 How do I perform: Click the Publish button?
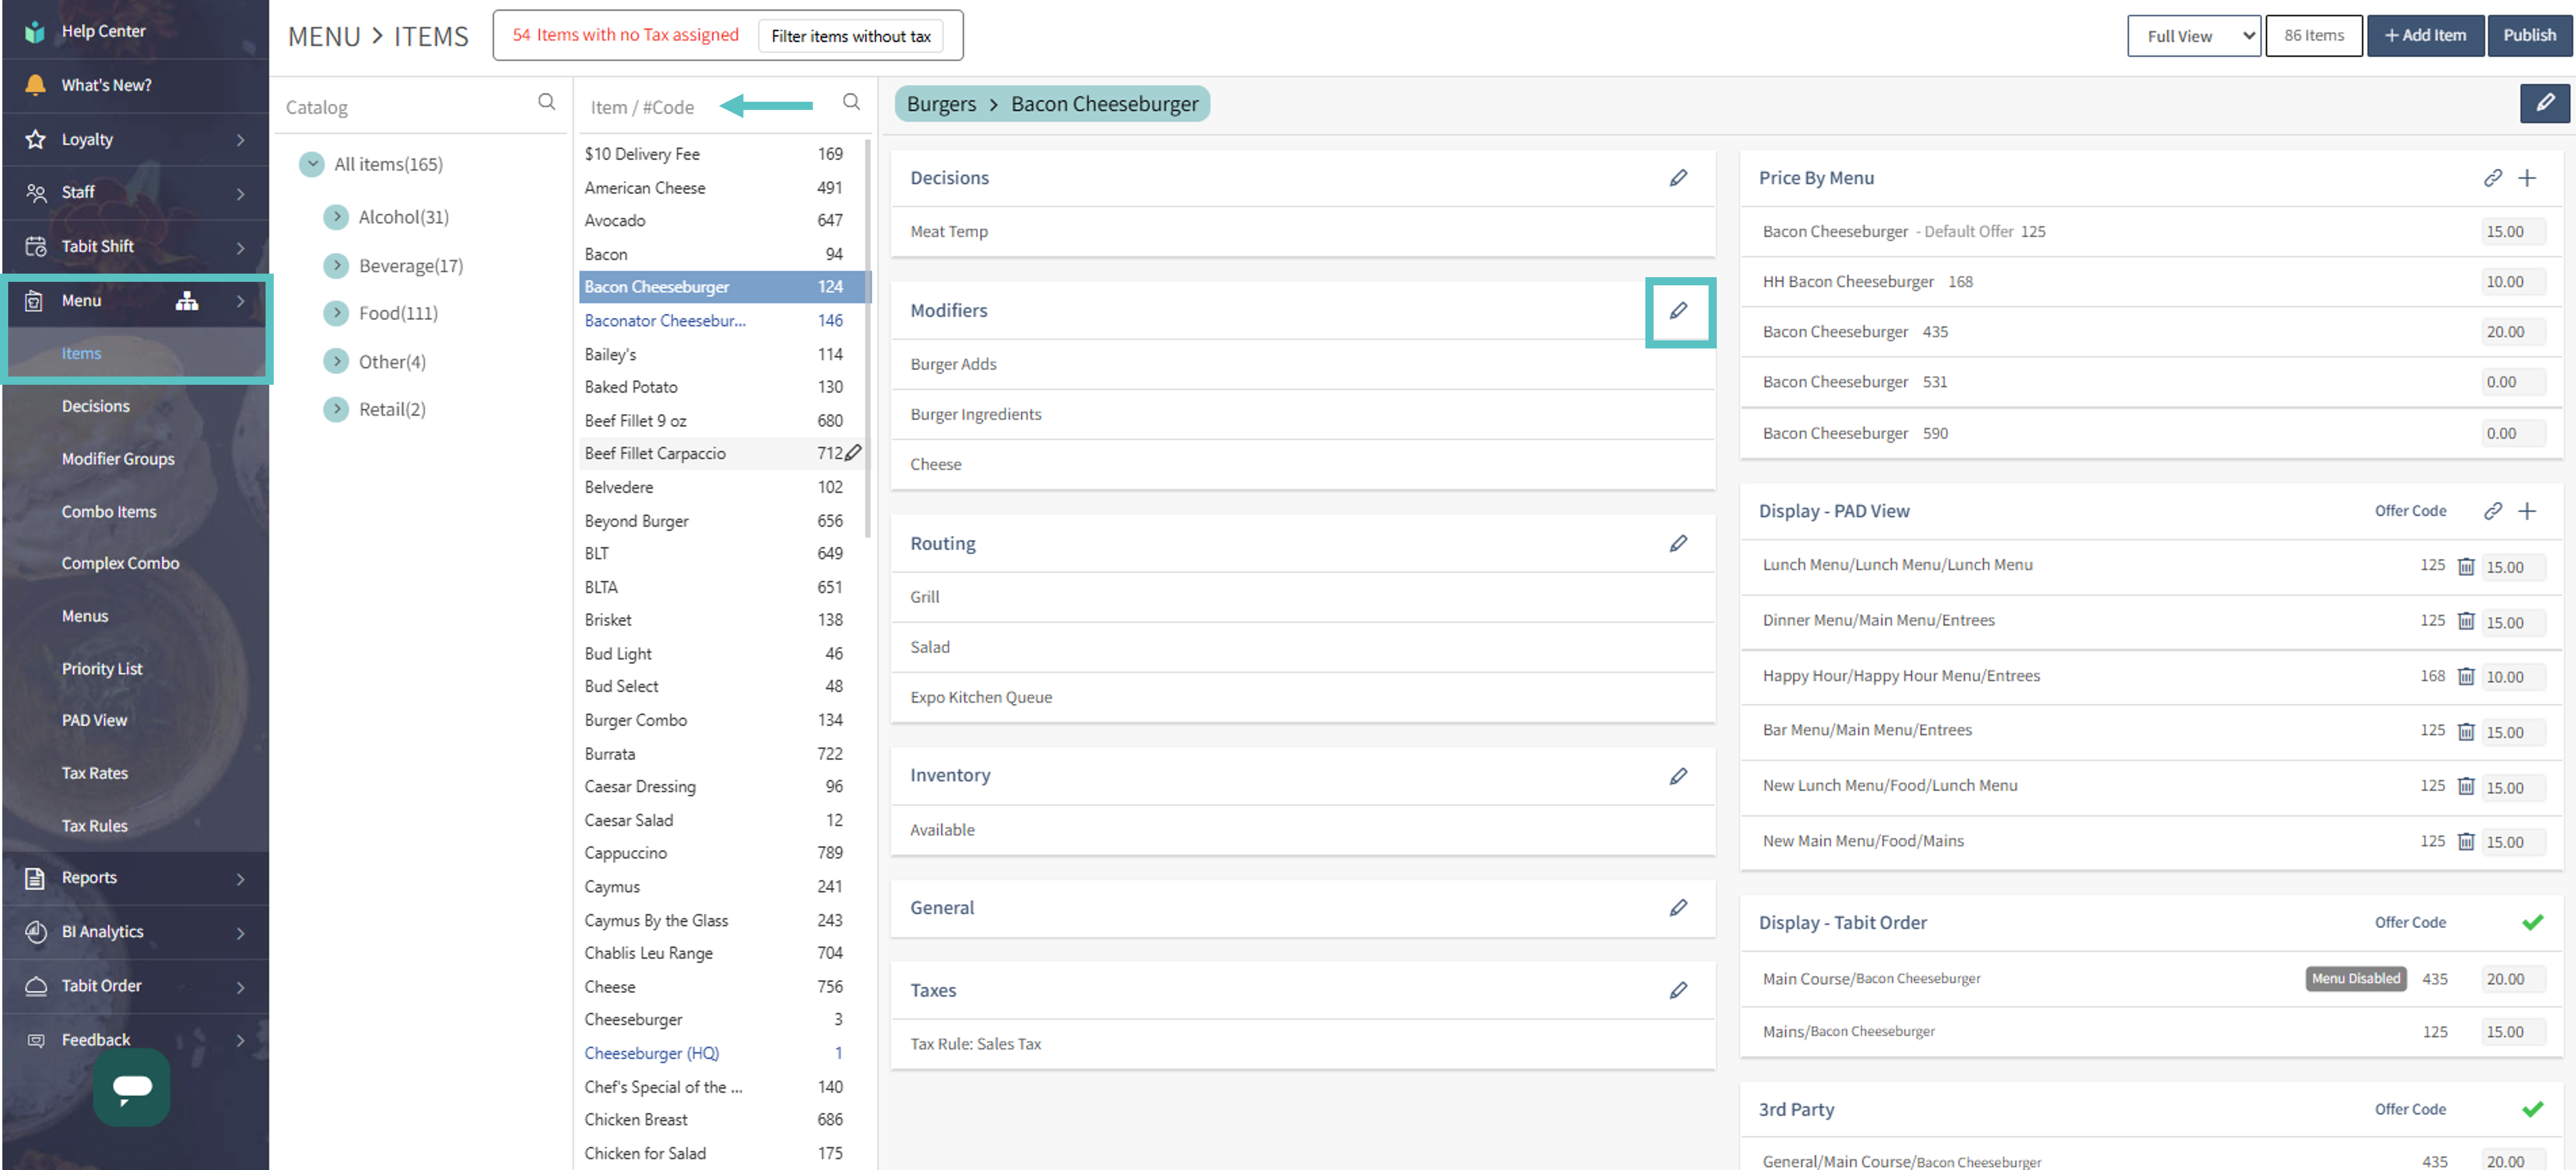[x=2529, y=36]
